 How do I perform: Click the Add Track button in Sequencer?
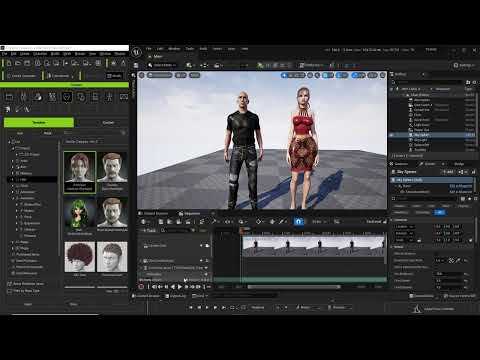pos(149,230)
